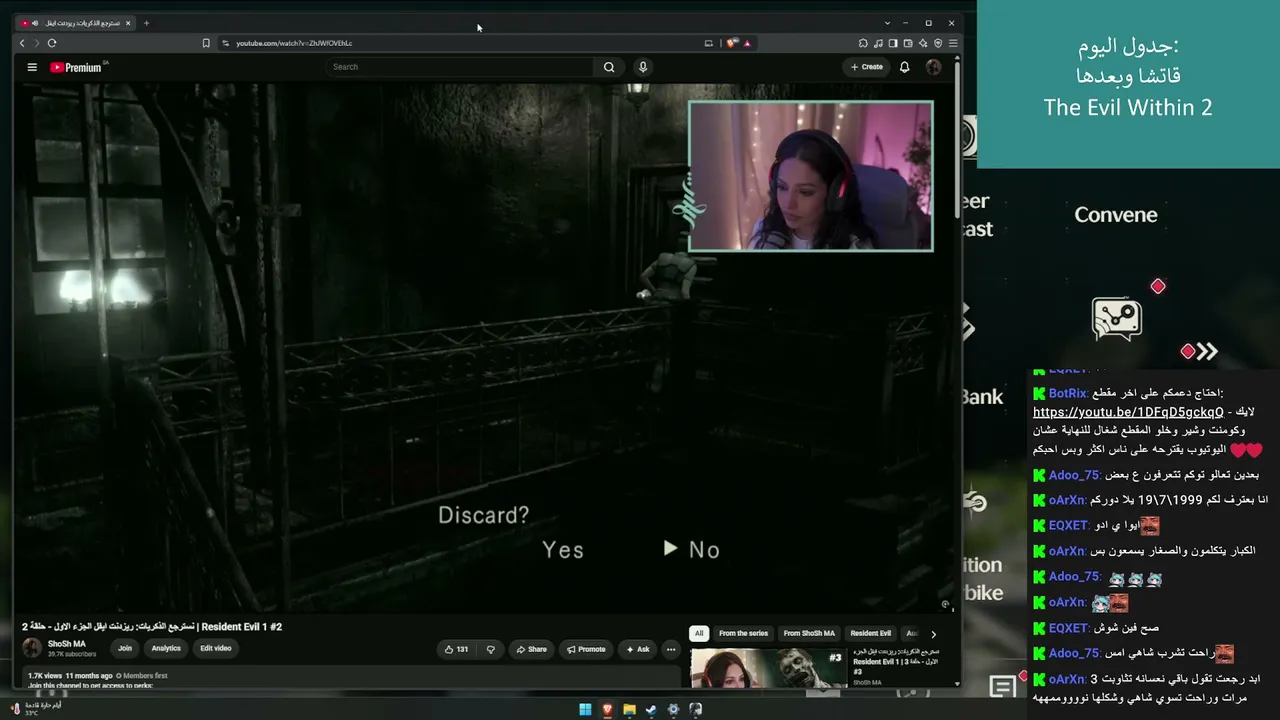
Task: Open the Brave playlist music note icon
Action: tap(878, 43)
